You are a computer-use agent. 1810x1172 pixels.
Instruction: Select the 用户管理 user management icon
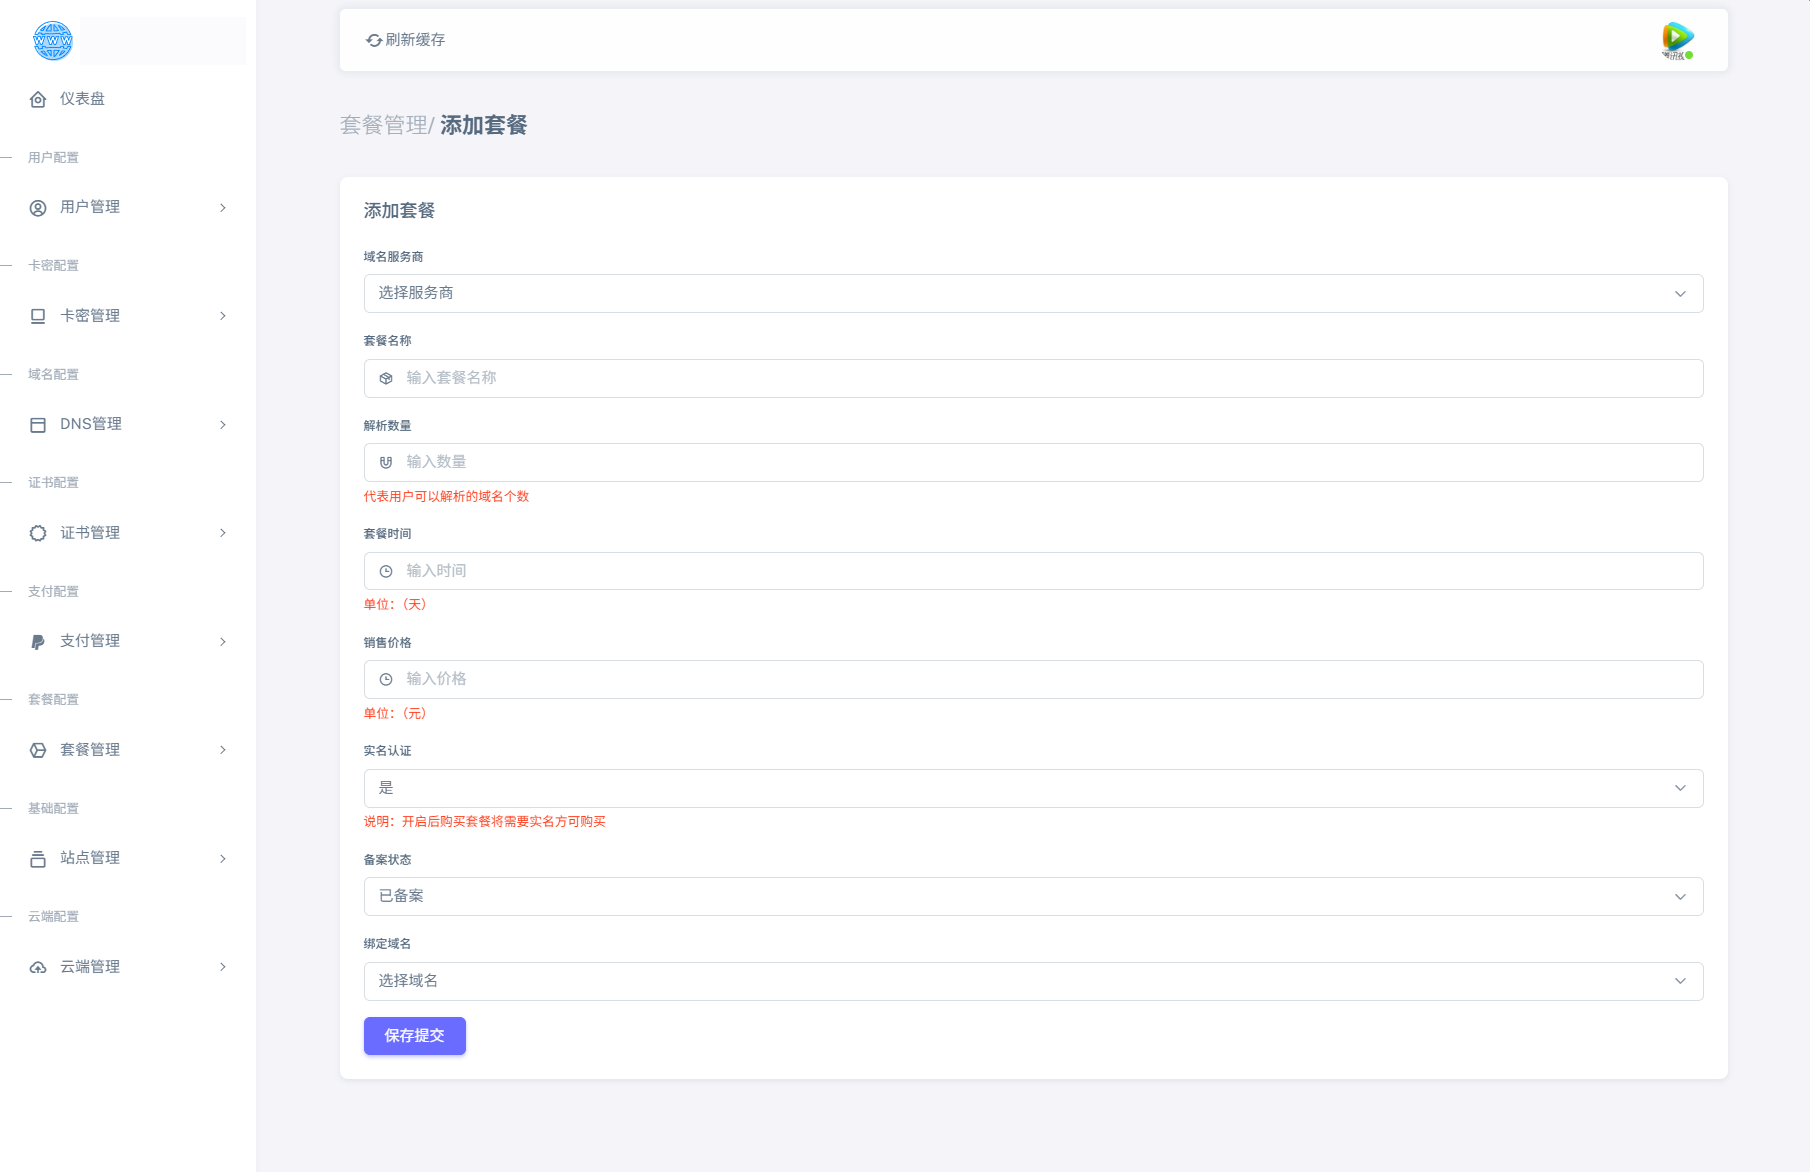(x=38, y=207)
